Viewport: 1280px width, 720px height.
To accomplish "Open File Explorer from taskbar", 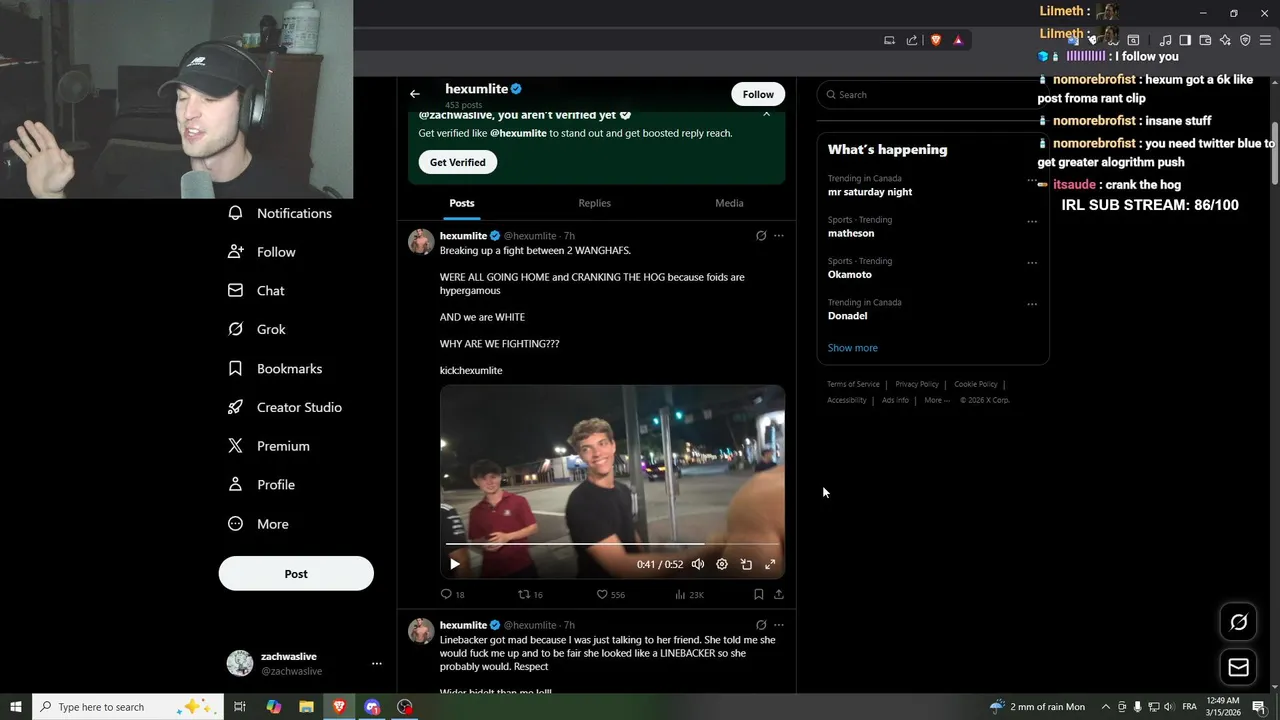I will tap(306, 707).
